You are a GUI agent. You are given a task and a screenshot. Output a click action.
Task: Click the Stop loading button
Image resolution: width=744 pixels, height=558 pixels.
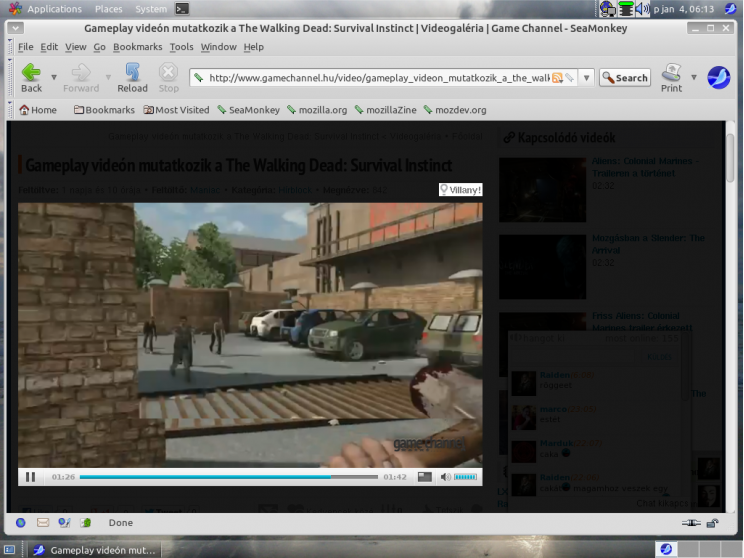[x=168, y=78]
